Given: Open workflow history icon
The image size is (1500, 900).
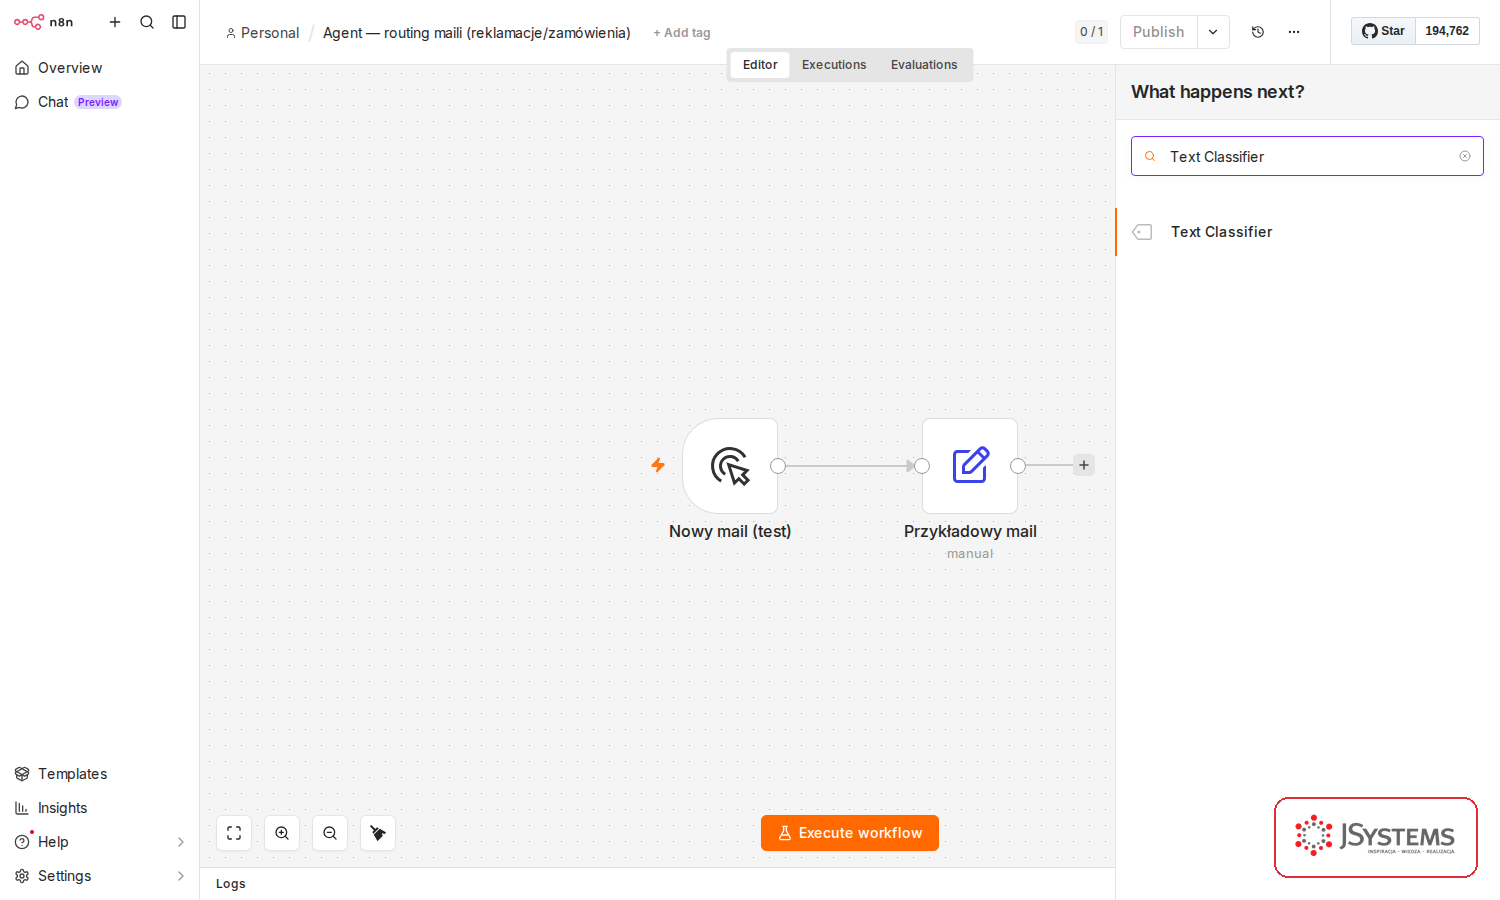Looking at the screenshot, I should pos(1258,32).
